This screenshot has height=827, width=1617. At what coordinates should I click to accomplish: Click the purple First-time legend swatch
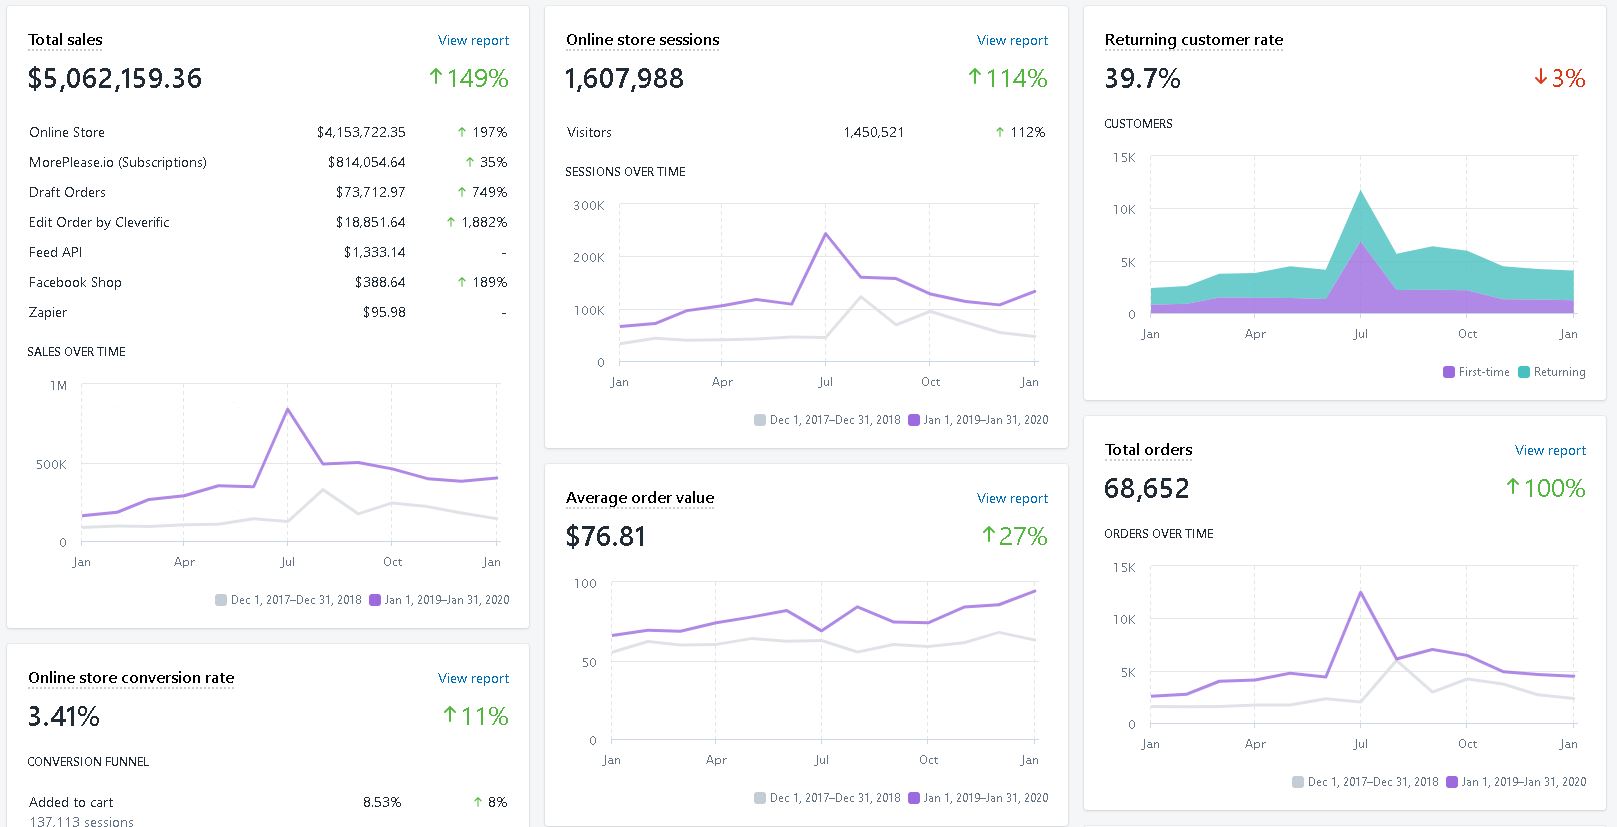pos(1449,372)
